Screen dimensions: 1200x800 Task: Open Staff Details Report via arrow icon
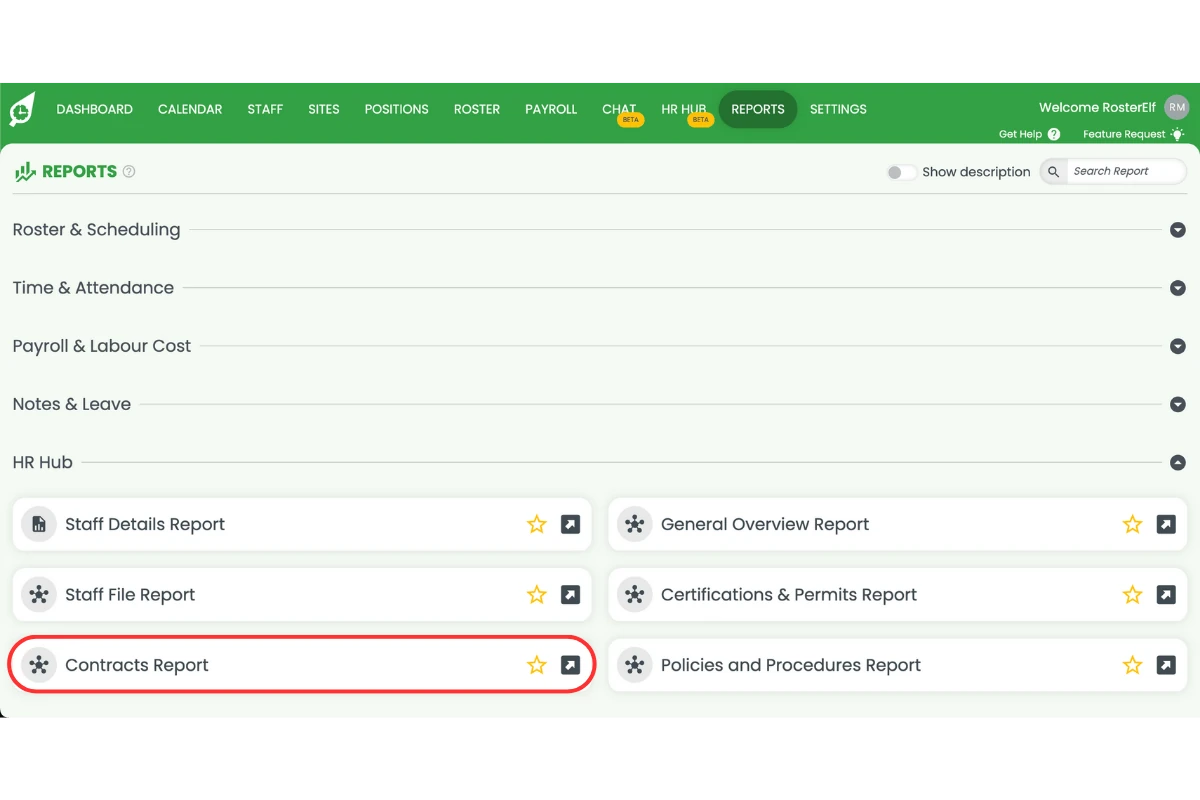(x=570, y=524)
